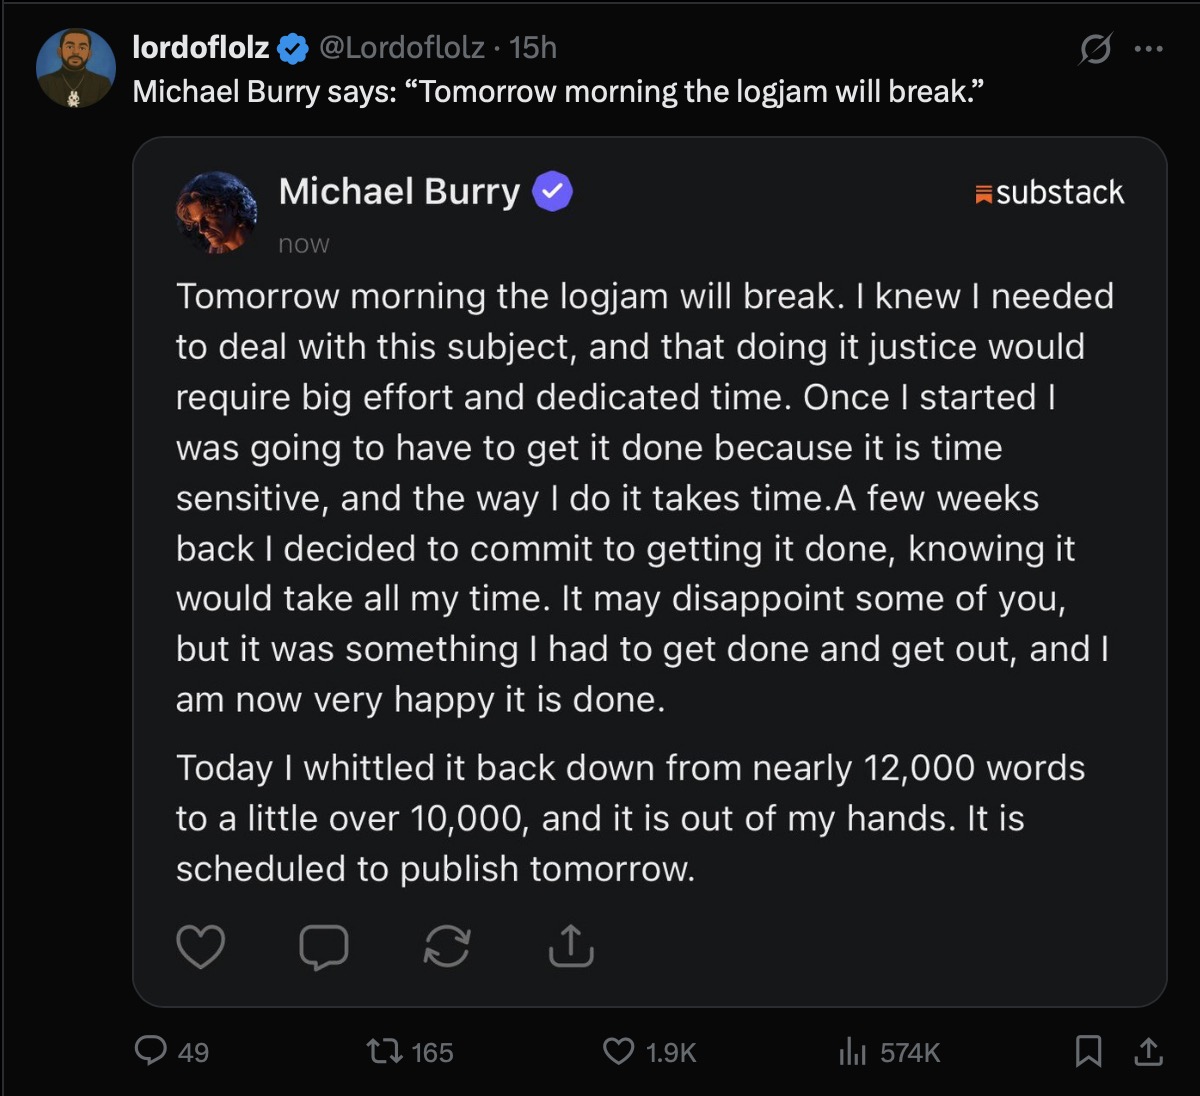Like the lordoflolz post with 1.9K likes
Viewport: 1200px width, 1096px height.
tap(619, 1050)
